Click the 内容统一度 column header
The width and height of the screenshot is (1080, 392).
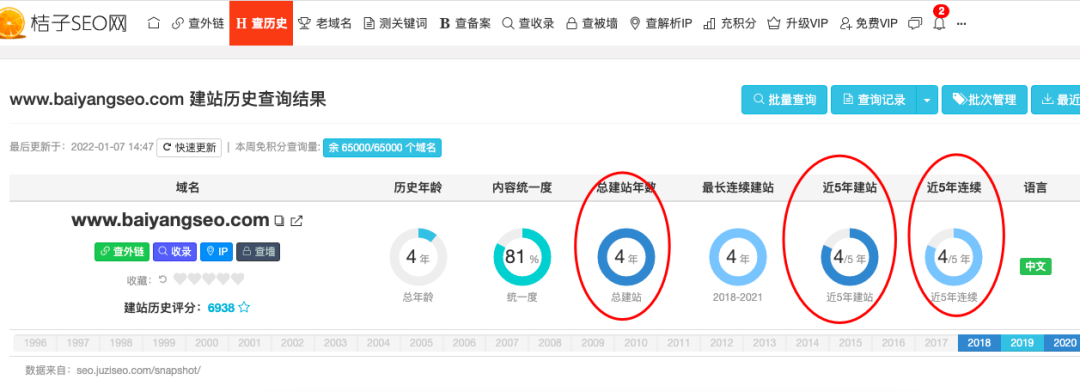[522, 187]
